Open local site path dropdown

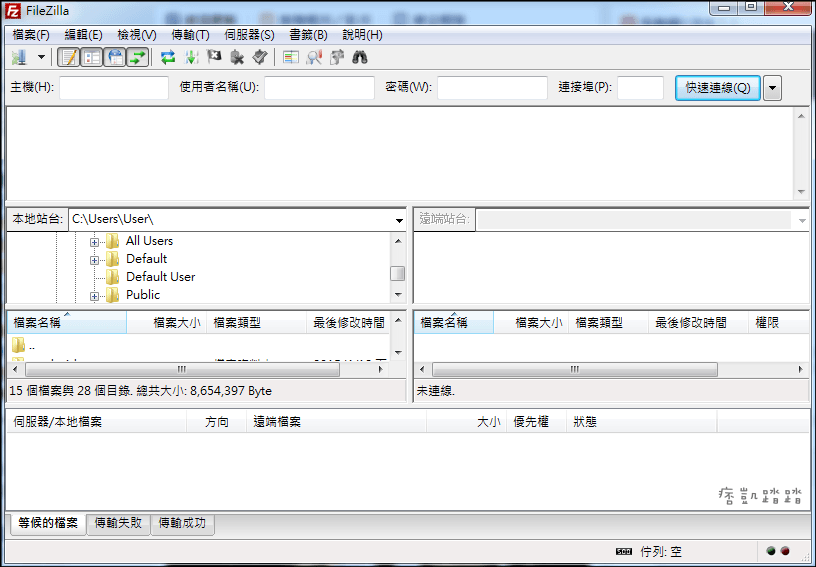pos(399,220)
